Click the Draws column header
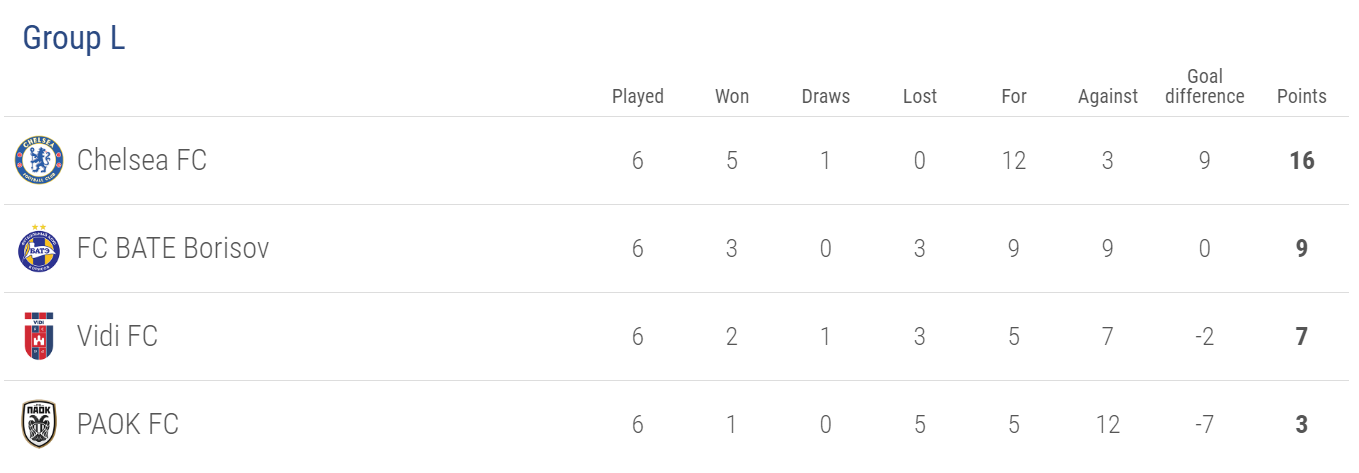The image size is (1359, 473). pos(826,96)
